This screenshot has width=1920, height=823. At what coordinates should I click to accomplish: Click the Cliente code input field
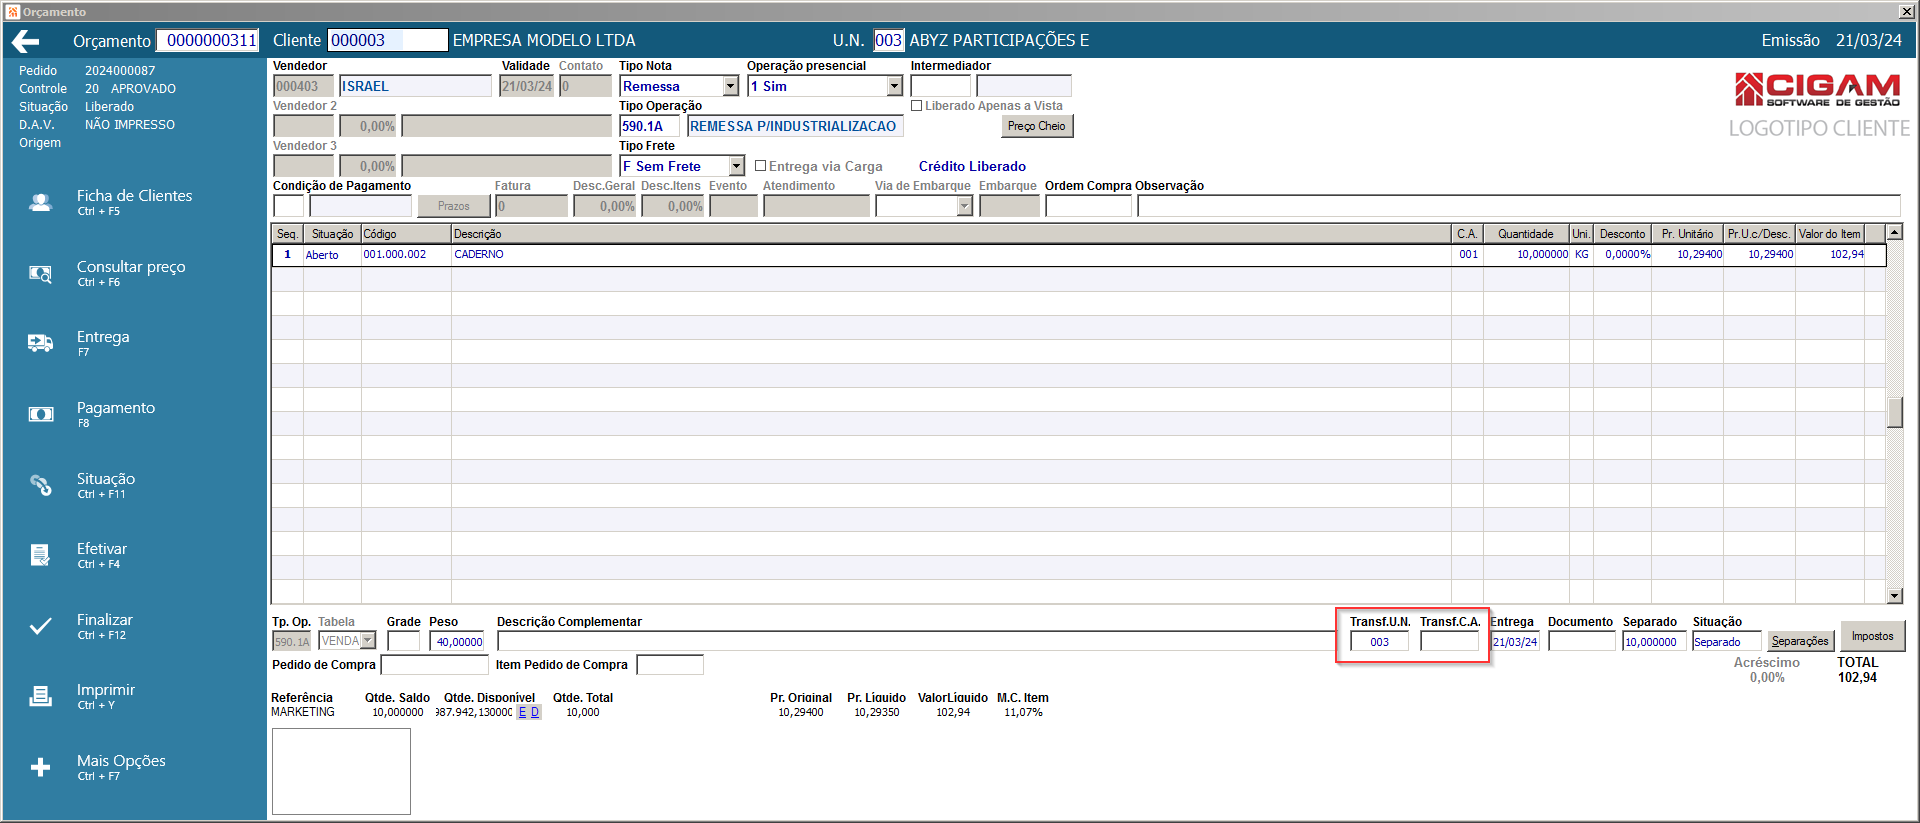[x=387, y=40]
